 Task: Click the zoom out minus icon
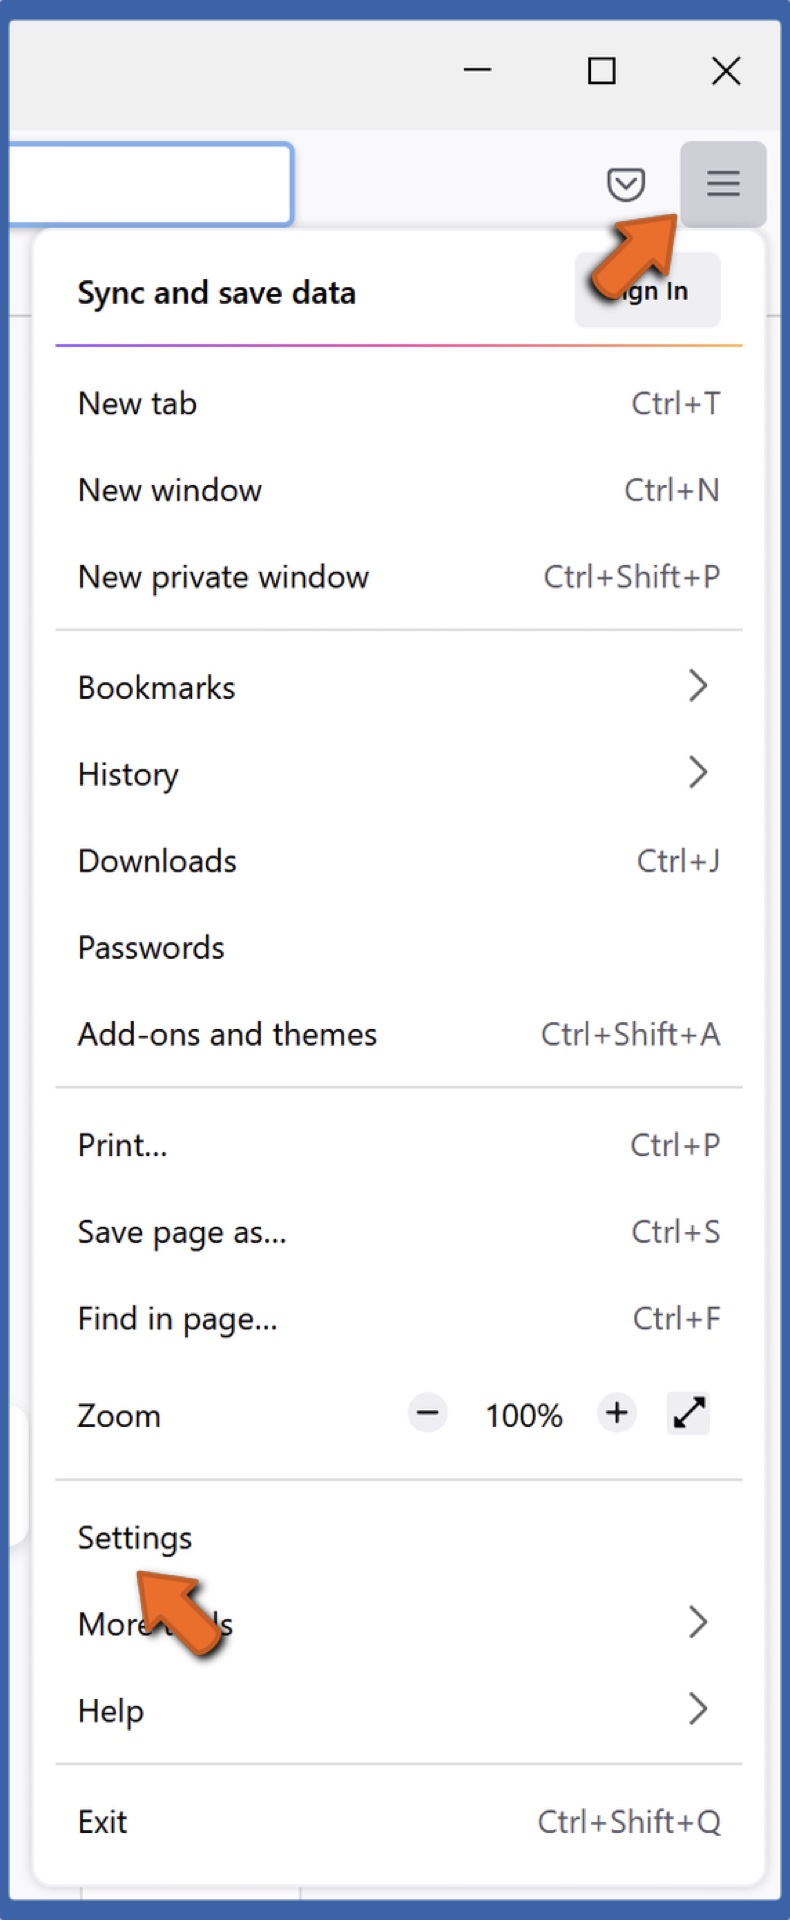pyautogui.click(x=427, y=1413)
